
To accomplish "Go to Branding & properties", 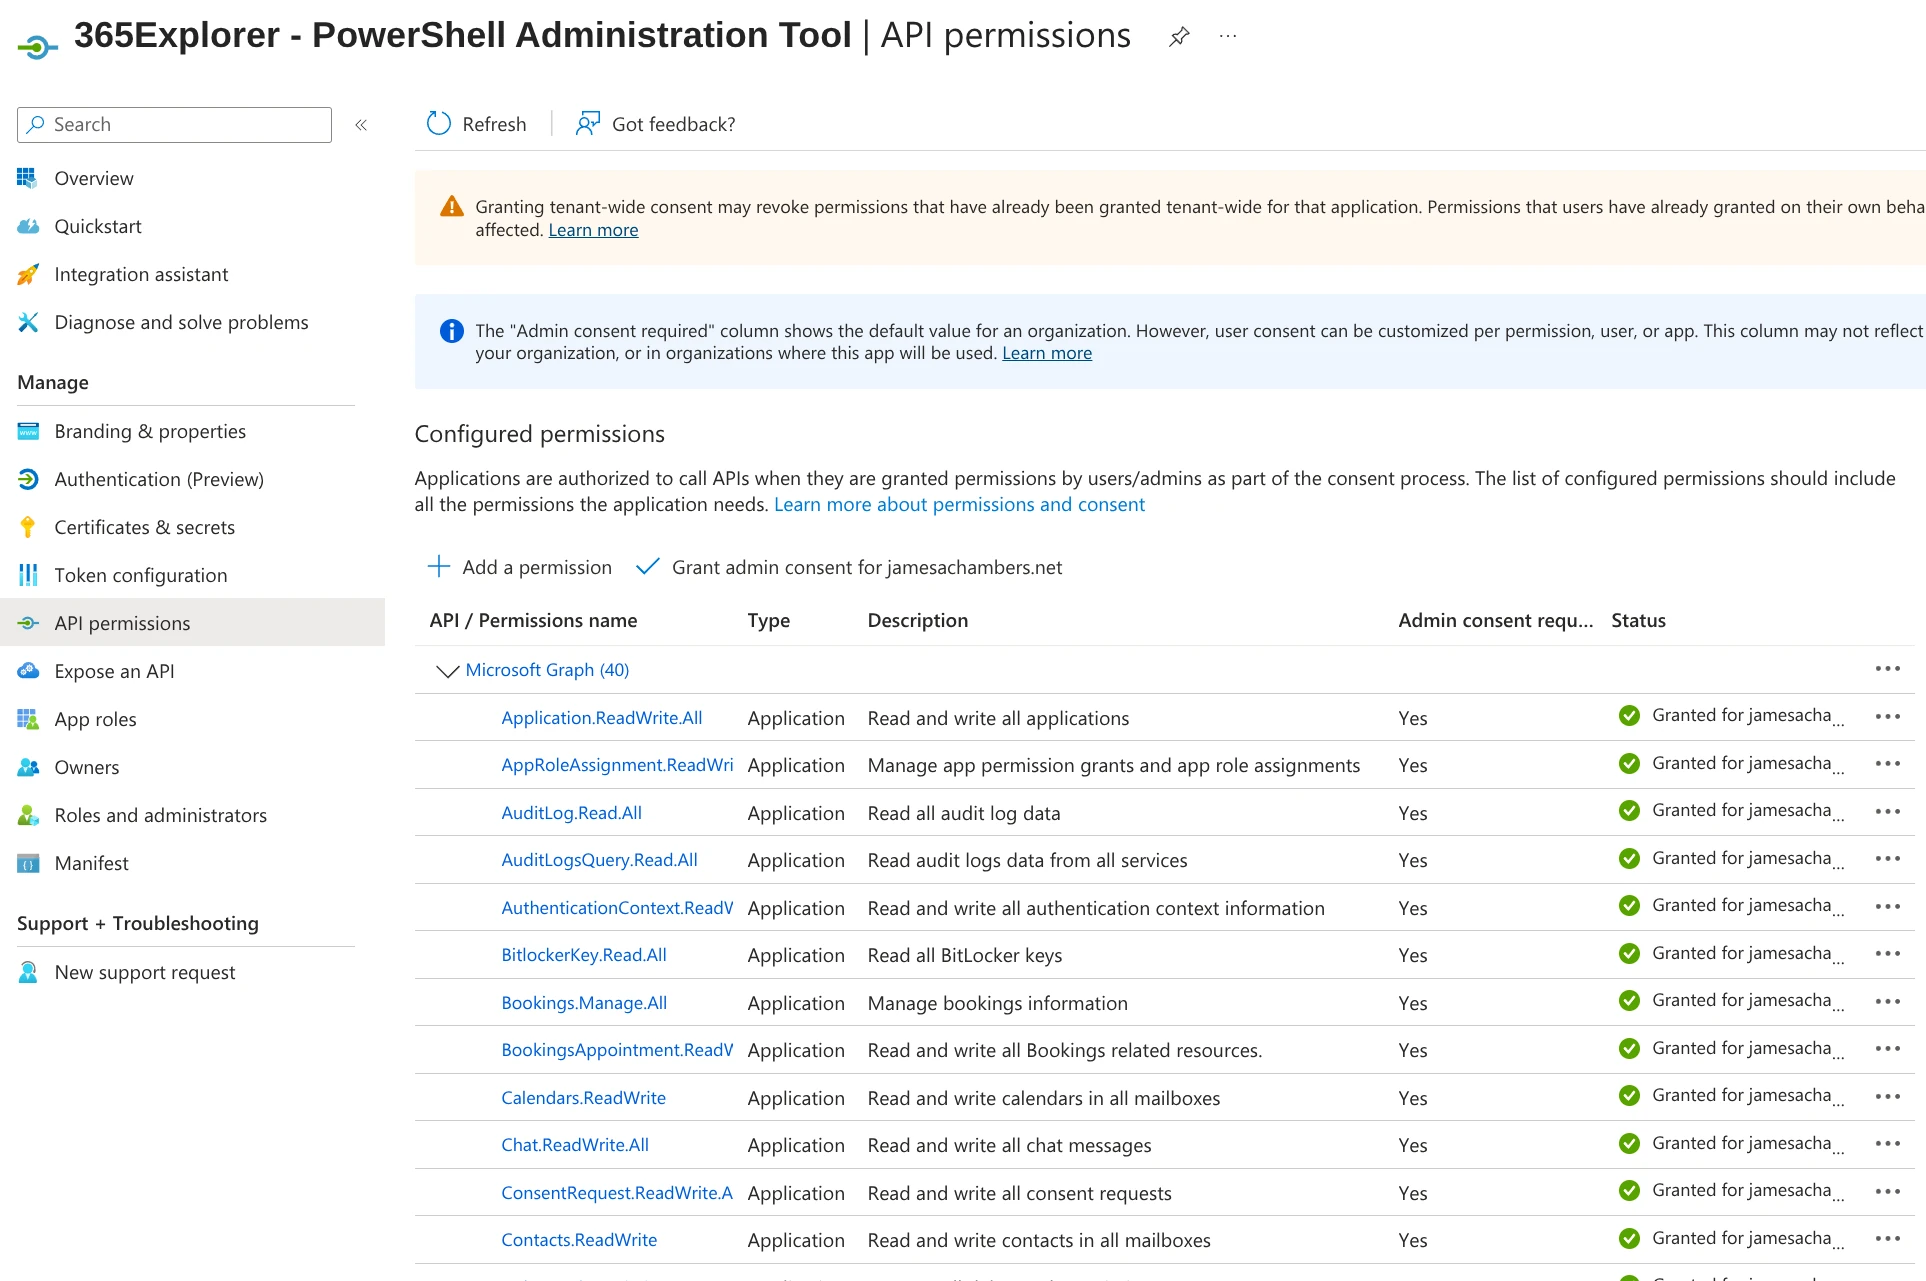I will [150, 431].
